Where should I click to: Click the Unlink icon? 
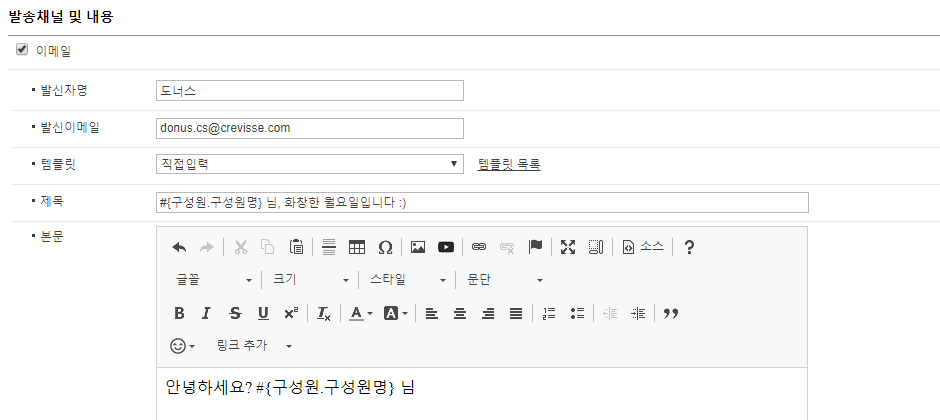[507, 247]
